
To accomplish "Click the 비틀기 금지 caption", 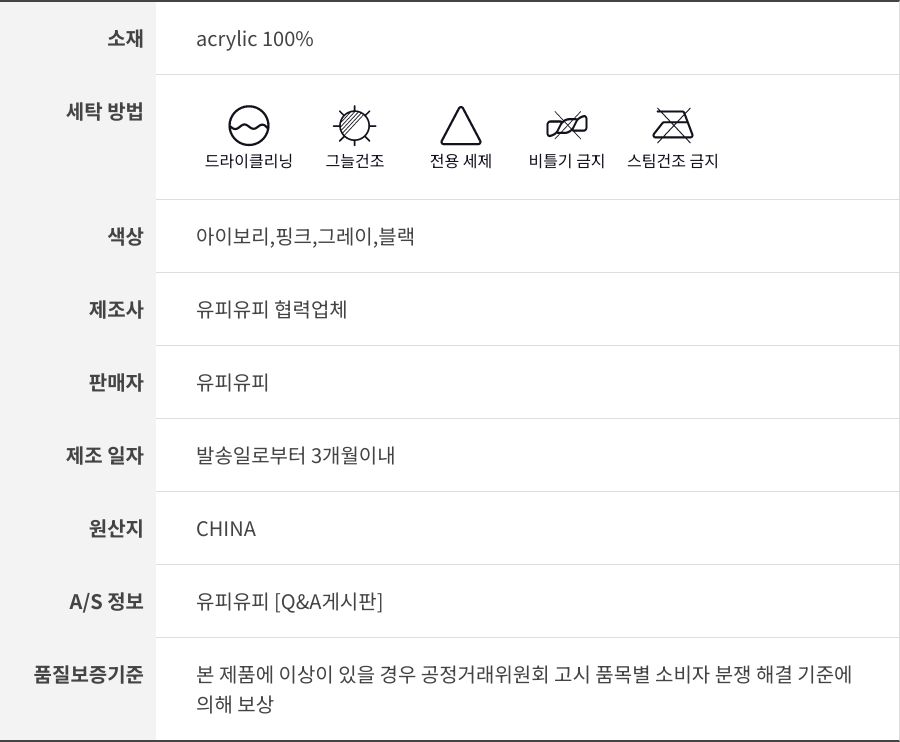I will 567,161.
